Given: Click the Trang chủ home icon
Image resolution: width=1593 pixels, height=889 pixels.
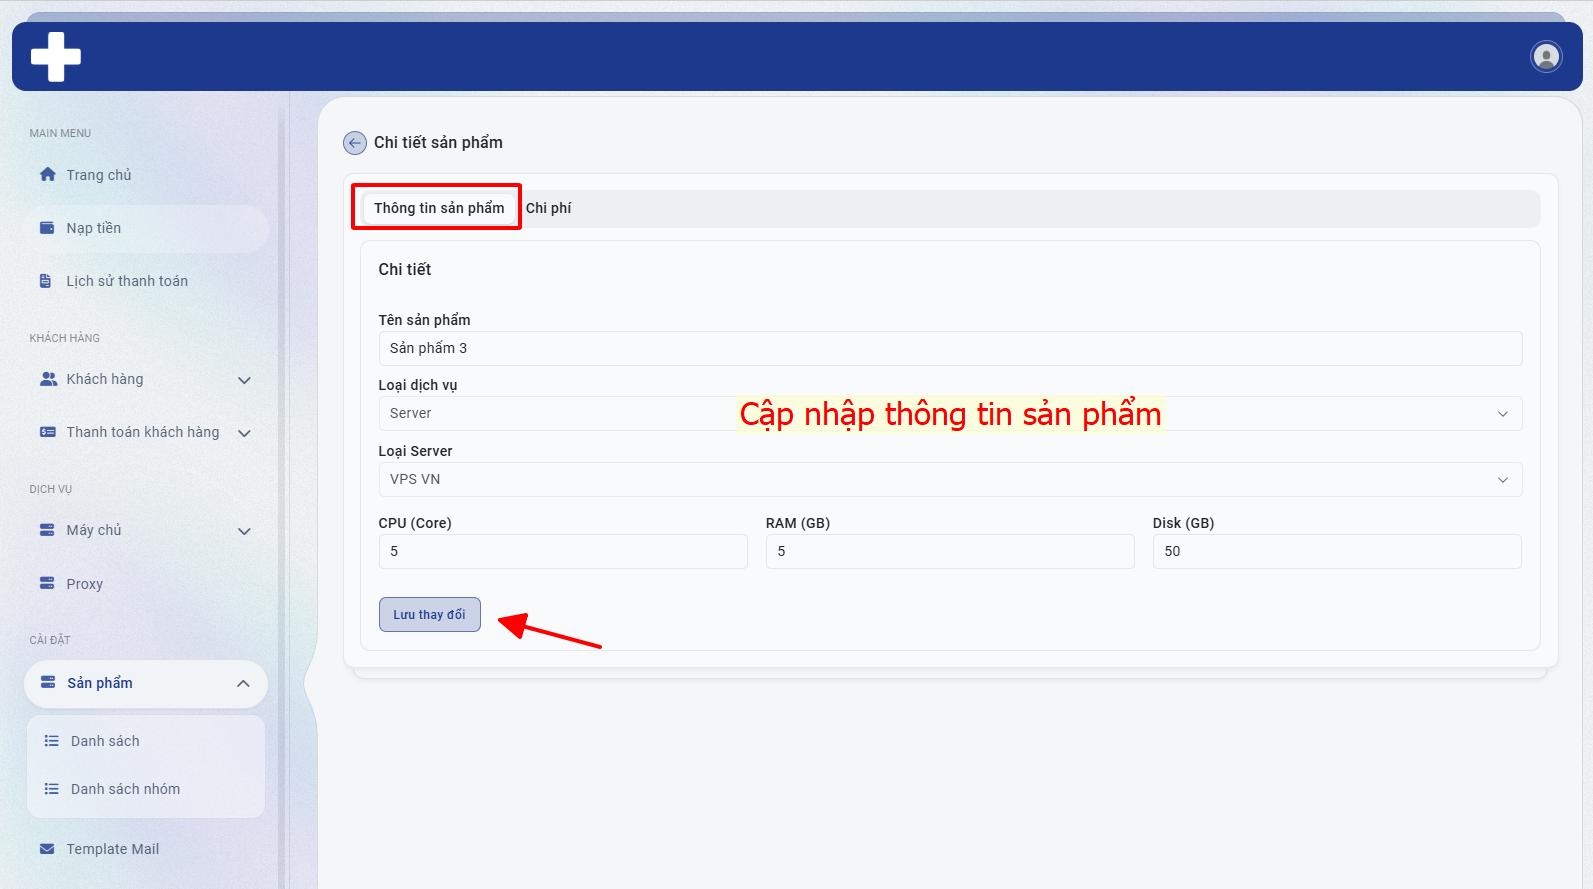Looking at the screenshot, I should point(47,174).
